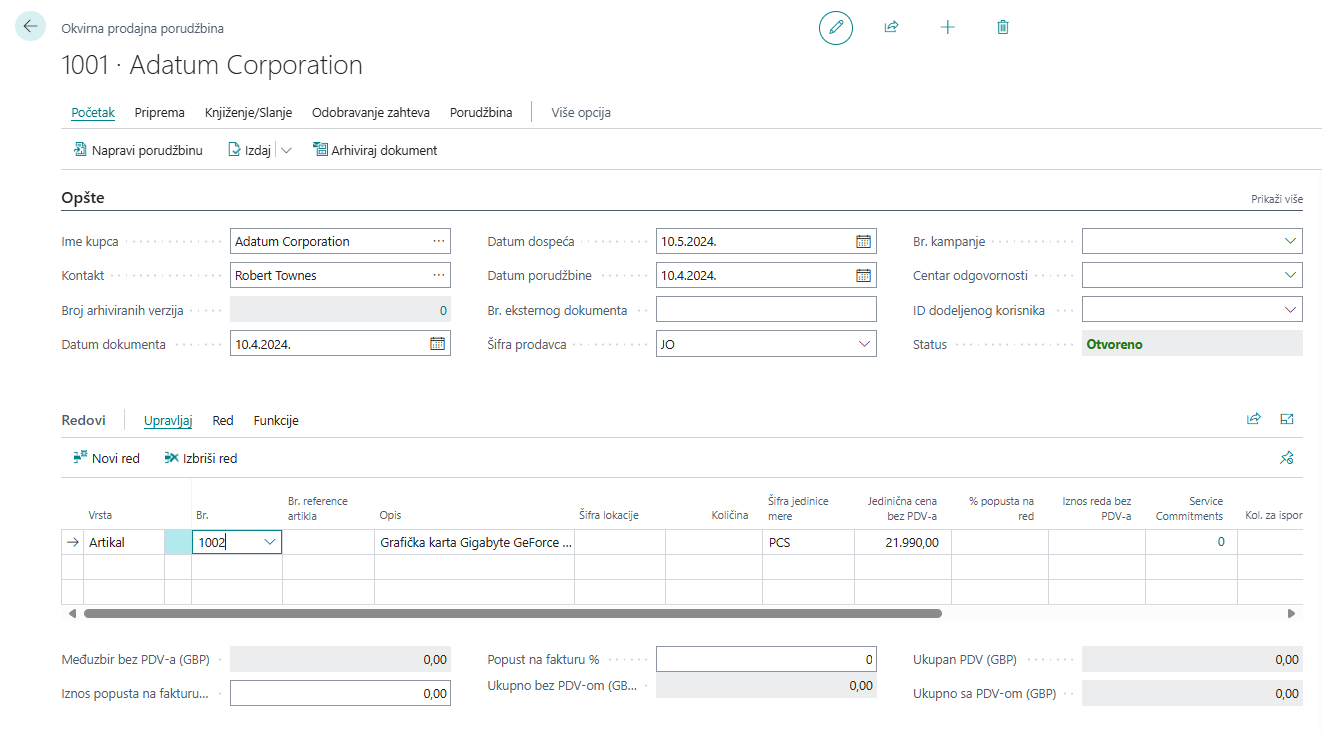Click Napravi porudžbinu button
The height and width of the screenshot is (732, 1322).
[x=138, y=151]
